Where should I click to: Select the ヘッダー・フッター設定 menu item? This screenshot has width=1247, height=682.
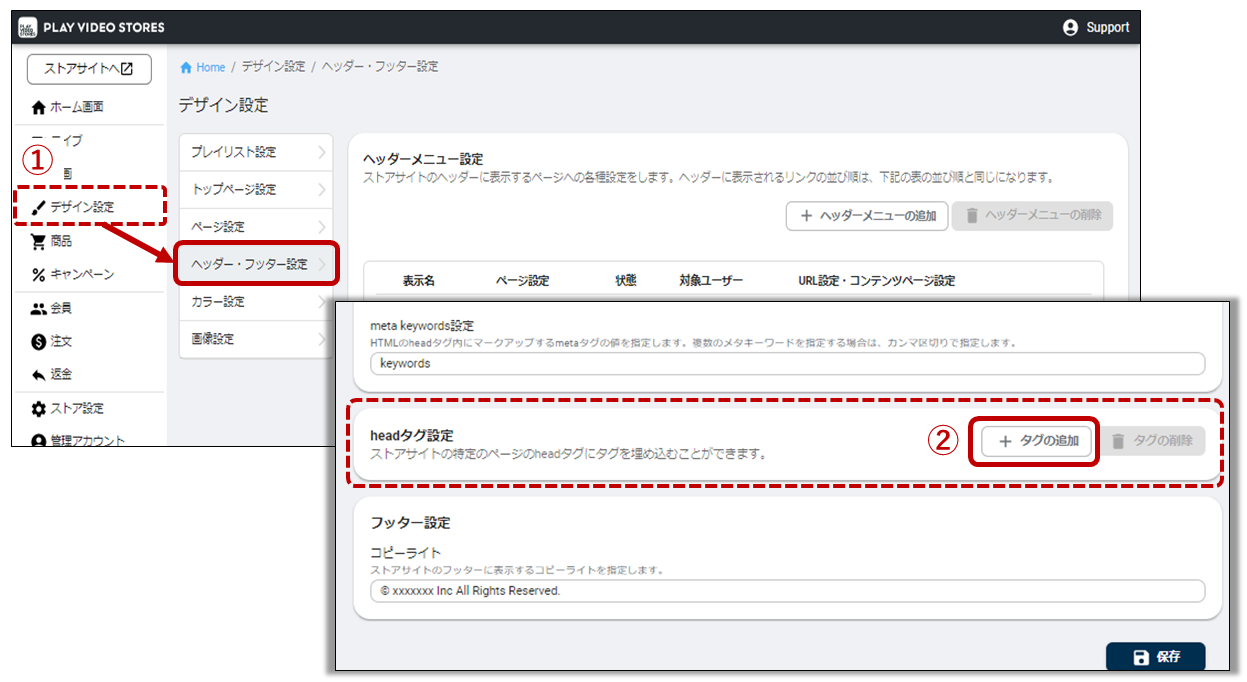click(x=255, y=264)
